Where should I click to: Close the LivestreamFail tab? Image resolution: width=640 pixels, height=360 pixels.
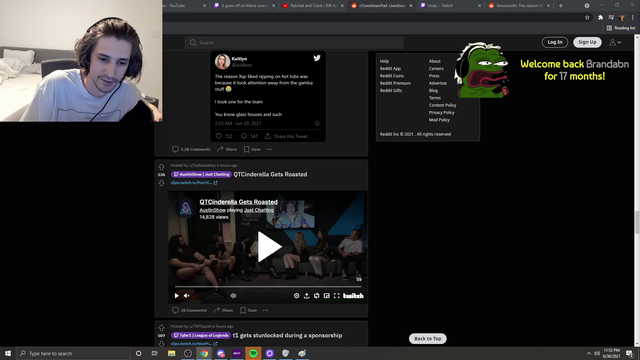click(411, 6)
